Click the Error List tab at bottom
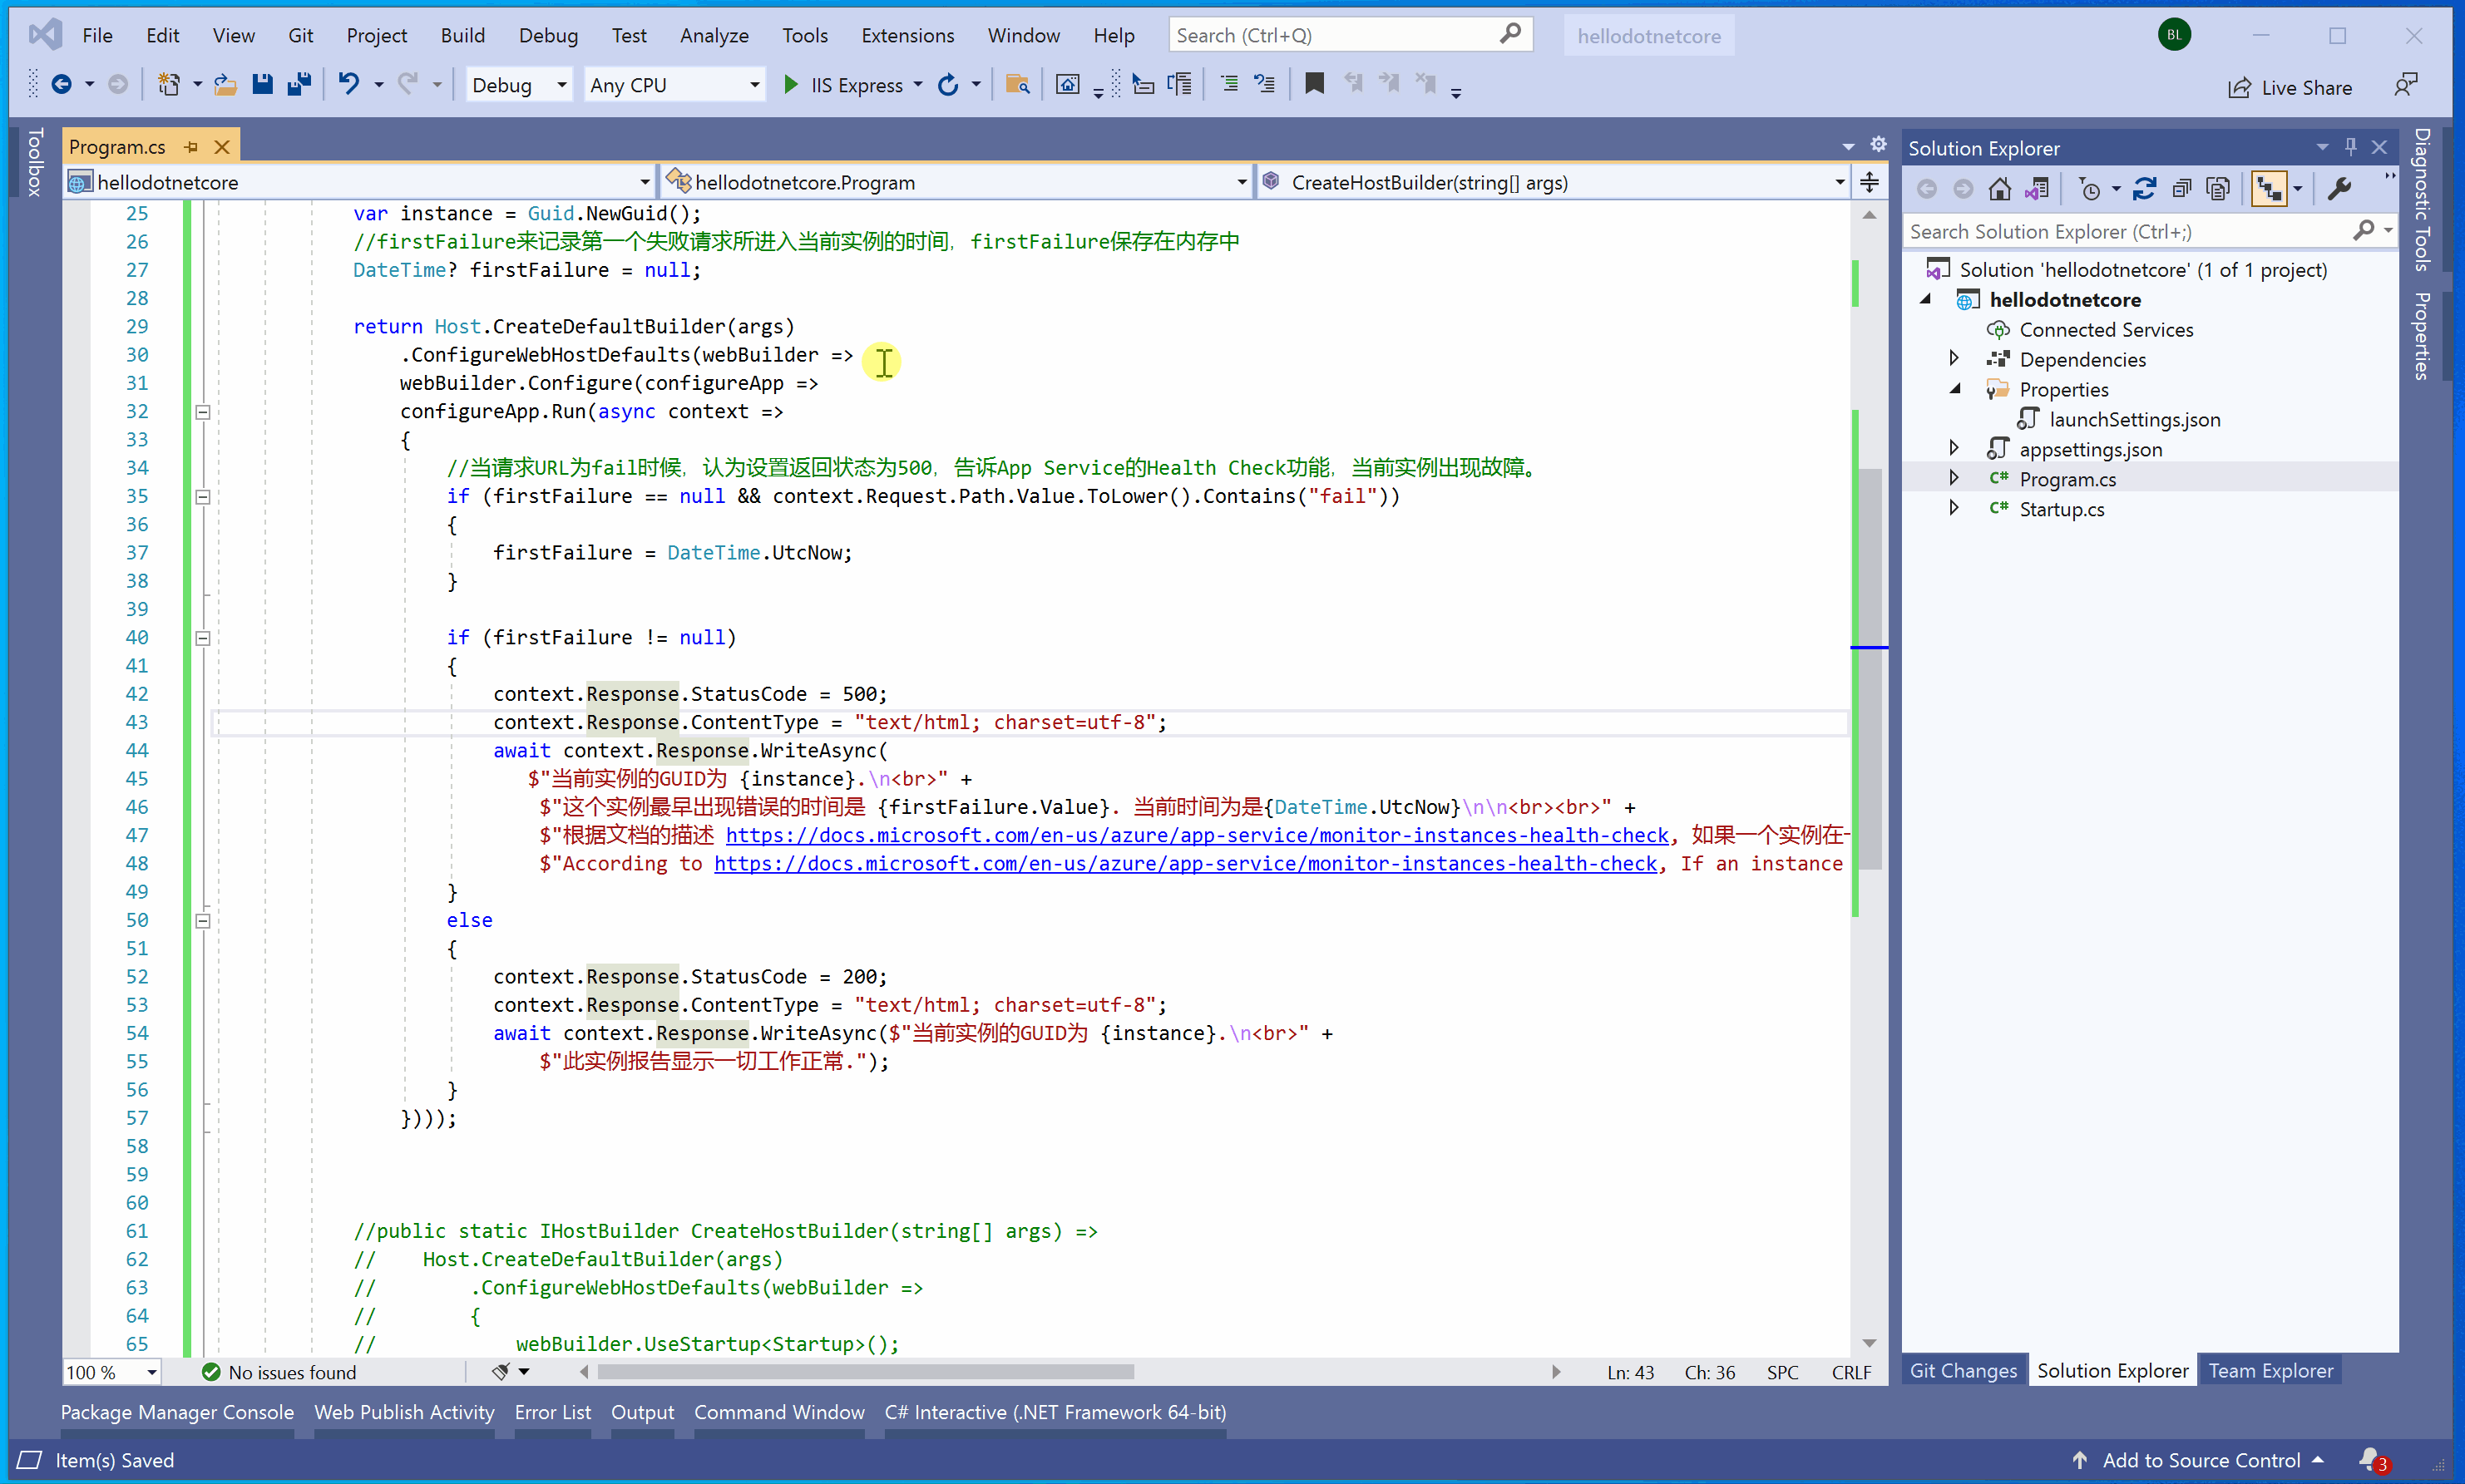The height and width of the screenshot is (1484, 2465). click(x=551, y=1410)
